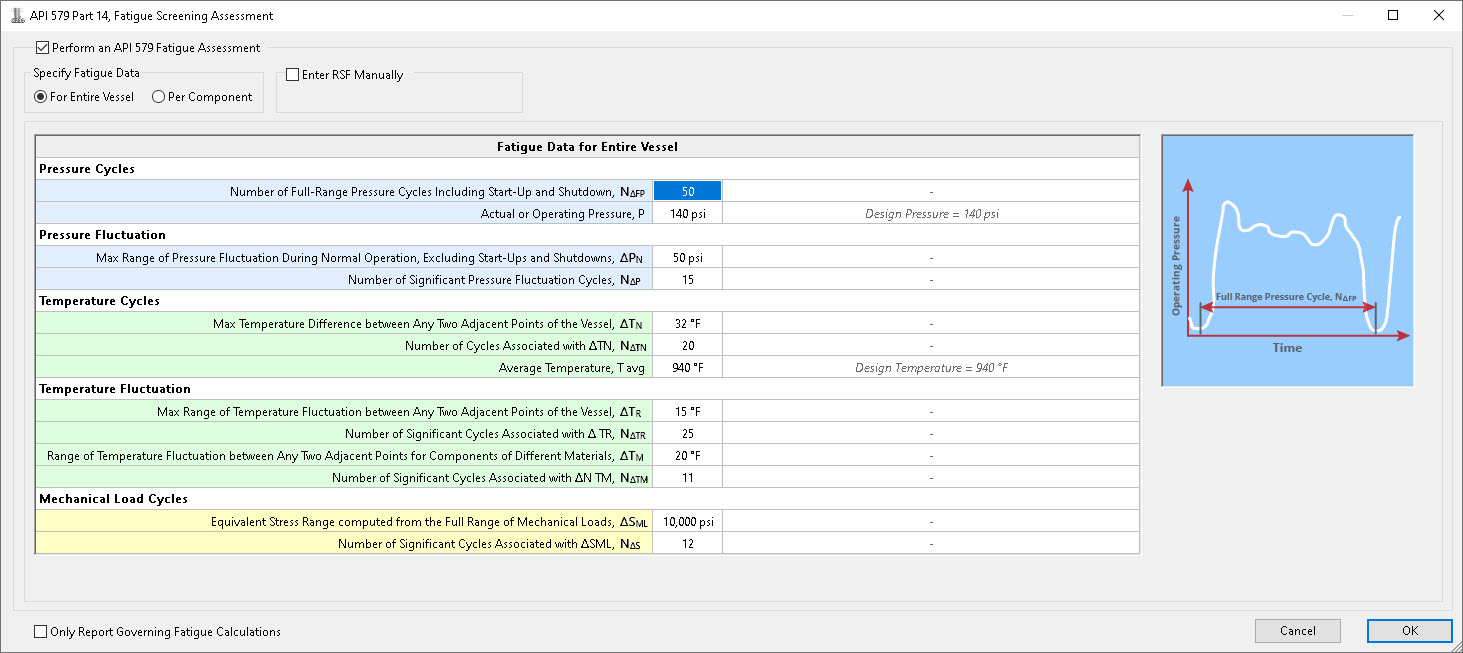Minimize the Fatigue Screening Assessment window
This screenshot has height=653, width=1463.
1347,15
